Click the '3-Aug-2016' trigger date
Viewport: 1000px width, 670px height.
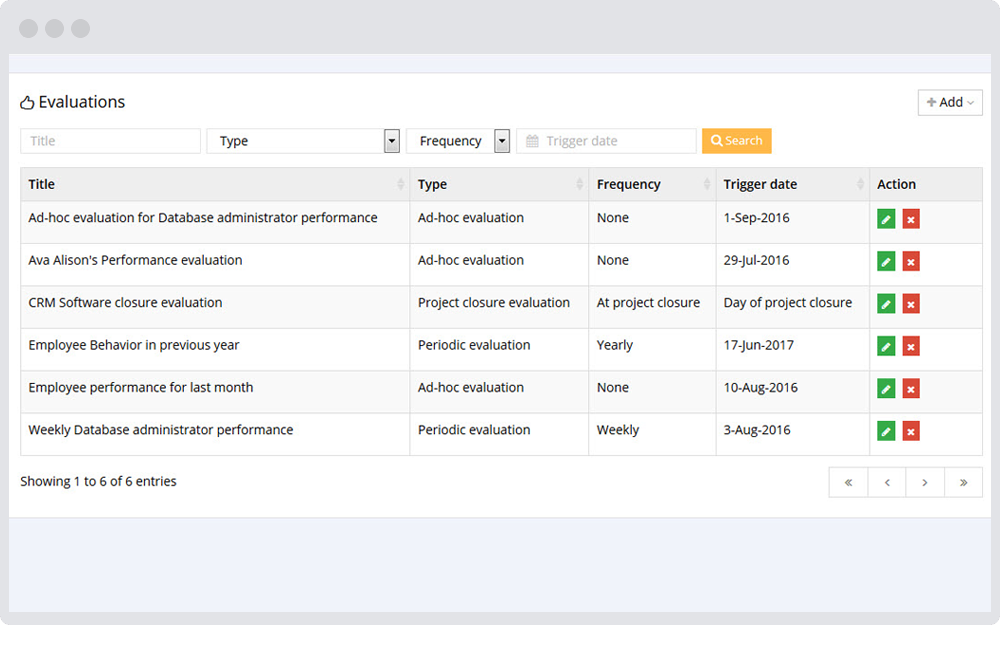click(757, 430)
